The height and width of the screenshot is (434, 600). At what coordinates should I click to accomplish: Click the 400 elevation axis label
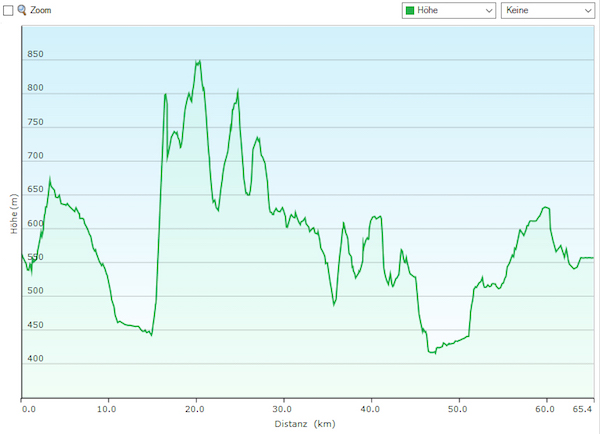tap(35, 358)
